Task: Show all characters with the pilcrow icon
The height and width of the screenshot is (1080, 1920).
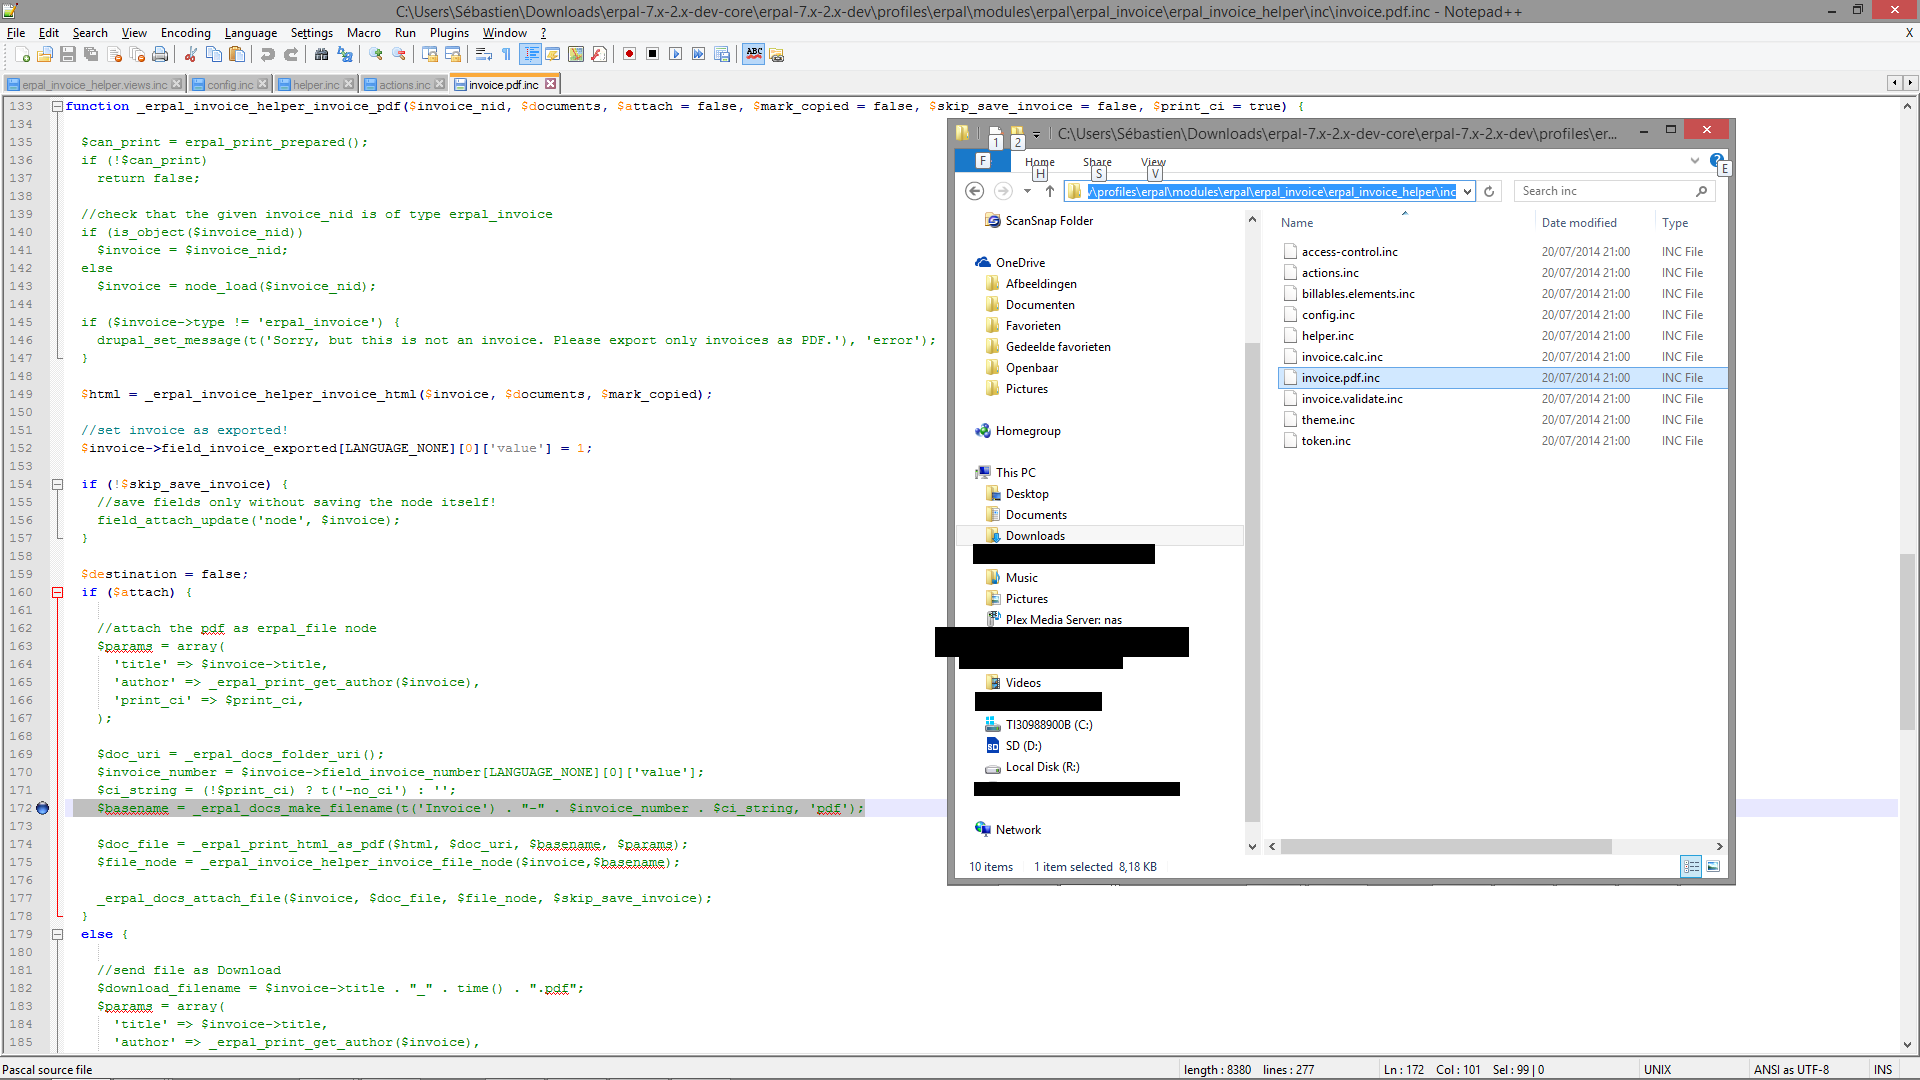Action: pos(506,54)
